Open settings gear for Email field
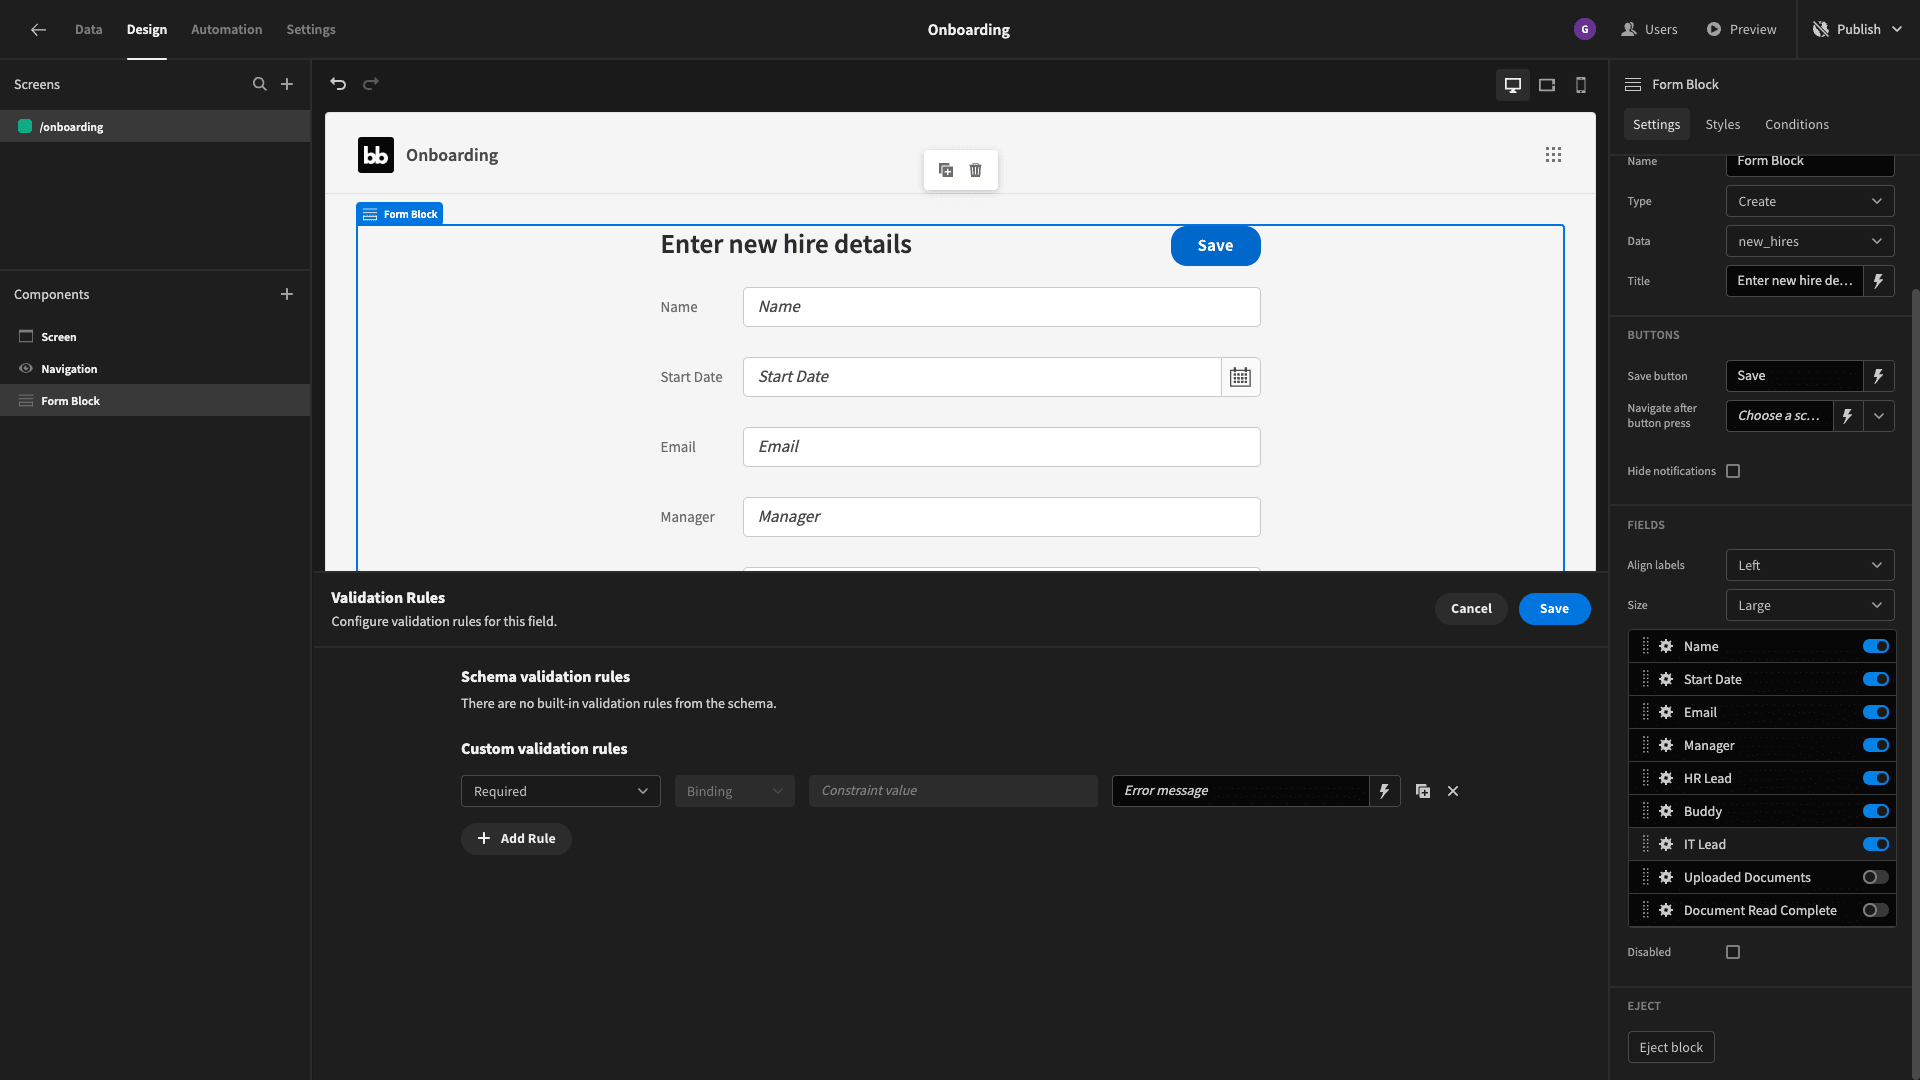Screen dimensions: 1920x1080 coord(1666,713)
